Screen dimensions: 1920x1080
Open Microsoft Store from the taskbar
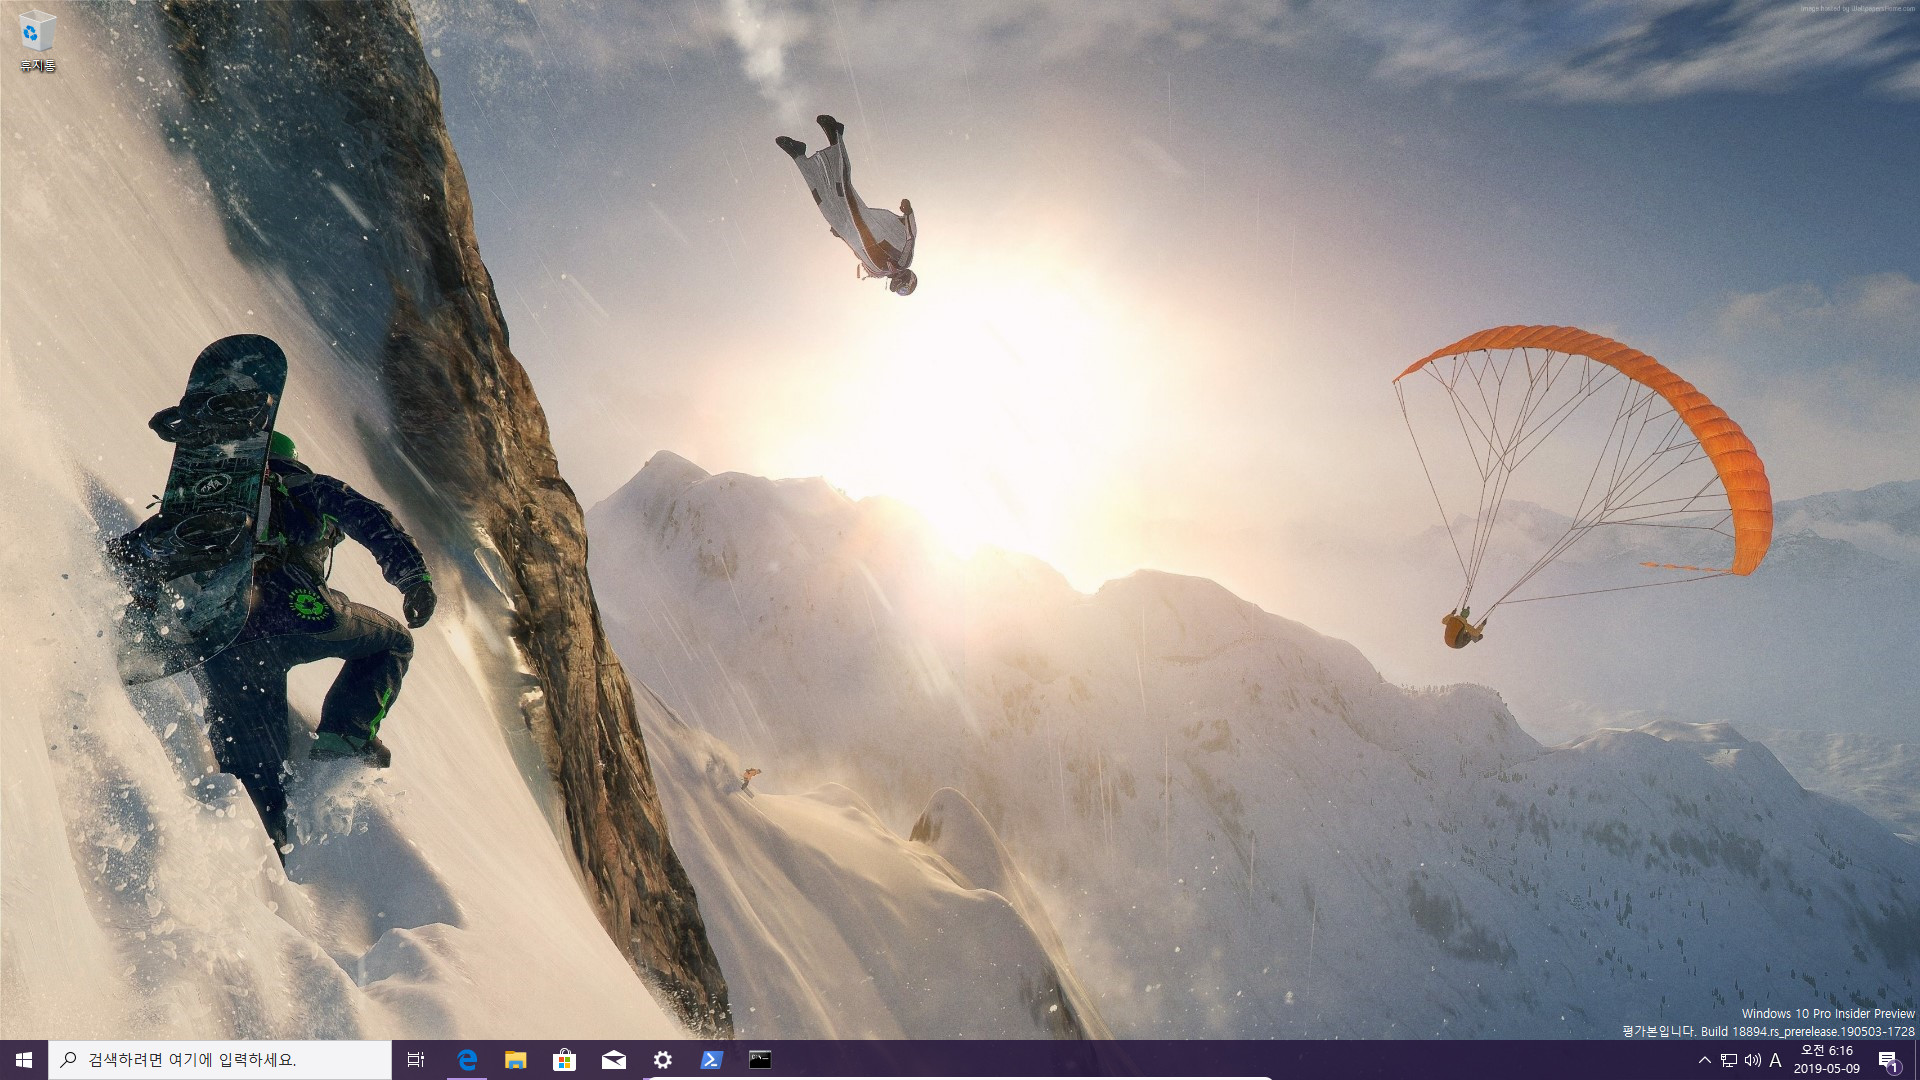click(x=565, y=1060)
